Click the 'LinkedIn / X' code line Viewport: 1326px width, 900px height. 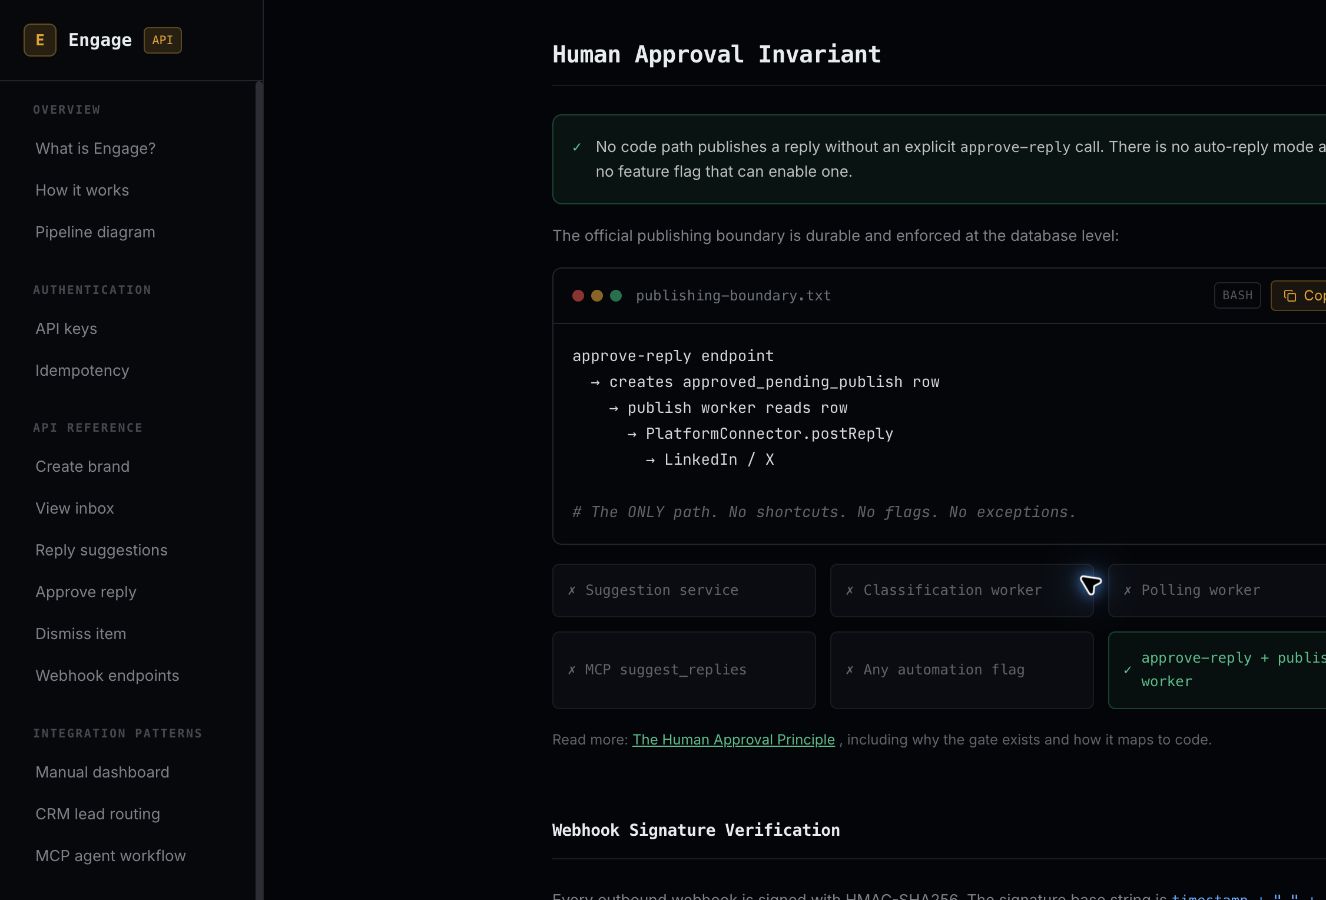coord(719,460)
